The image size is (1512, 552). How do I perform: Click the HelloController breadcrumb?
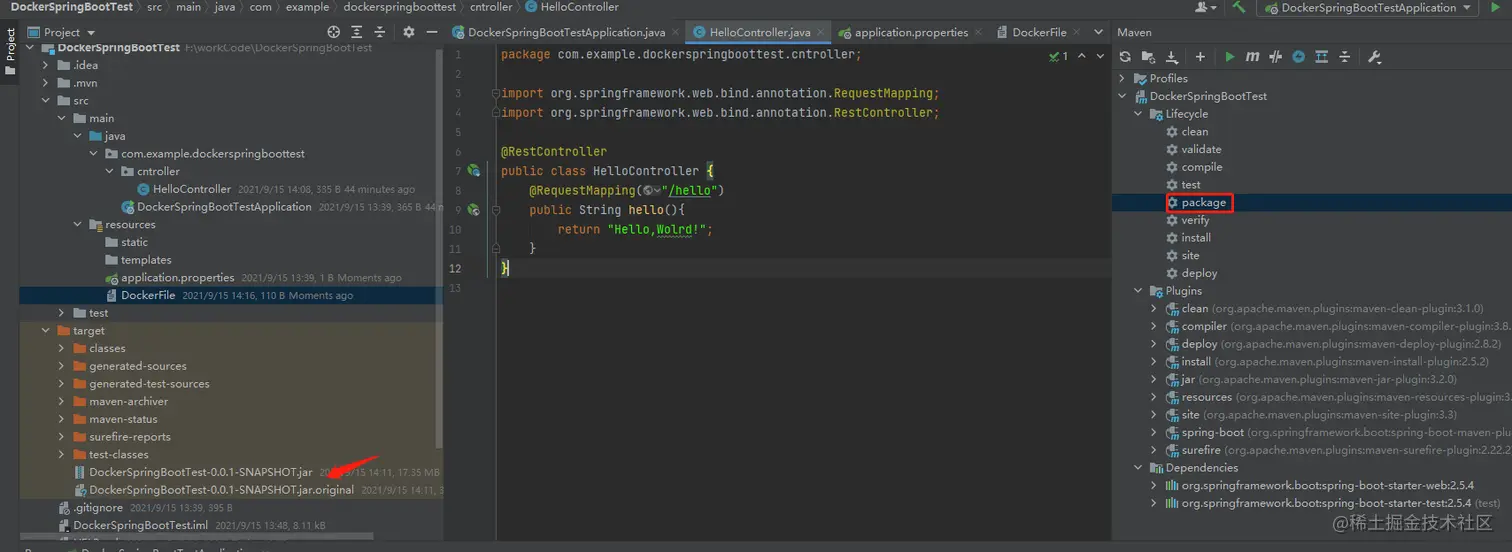click(572, 7)
